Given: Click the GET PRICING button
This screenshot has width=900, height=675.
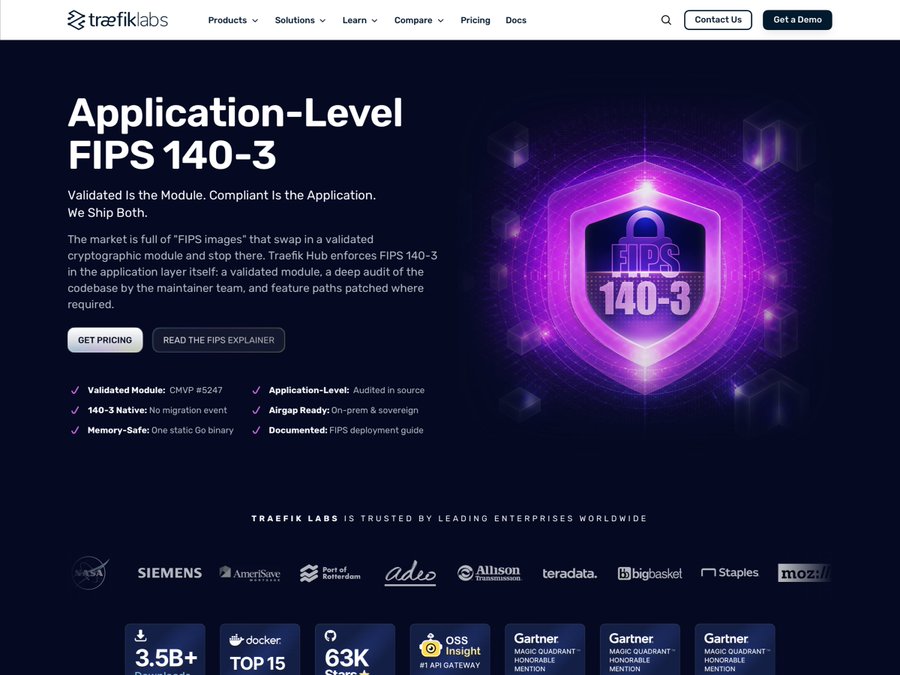Looking at the screenshot, I should [105, 340].
